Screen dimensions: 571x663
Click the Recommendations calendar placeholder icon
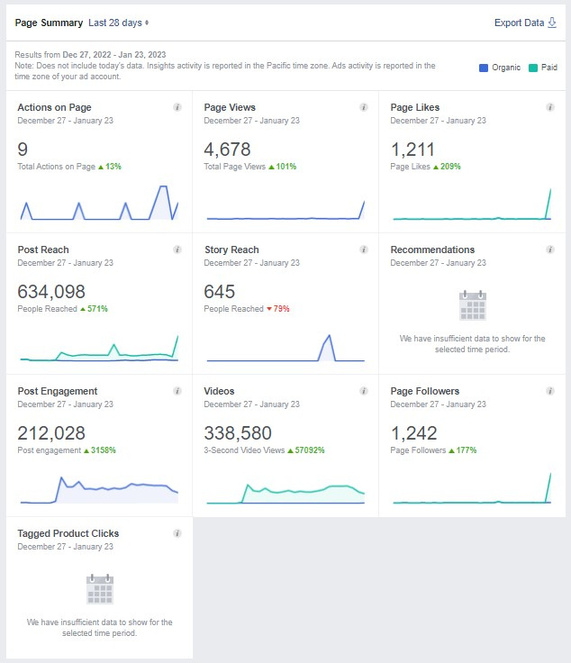coord(472,305)
